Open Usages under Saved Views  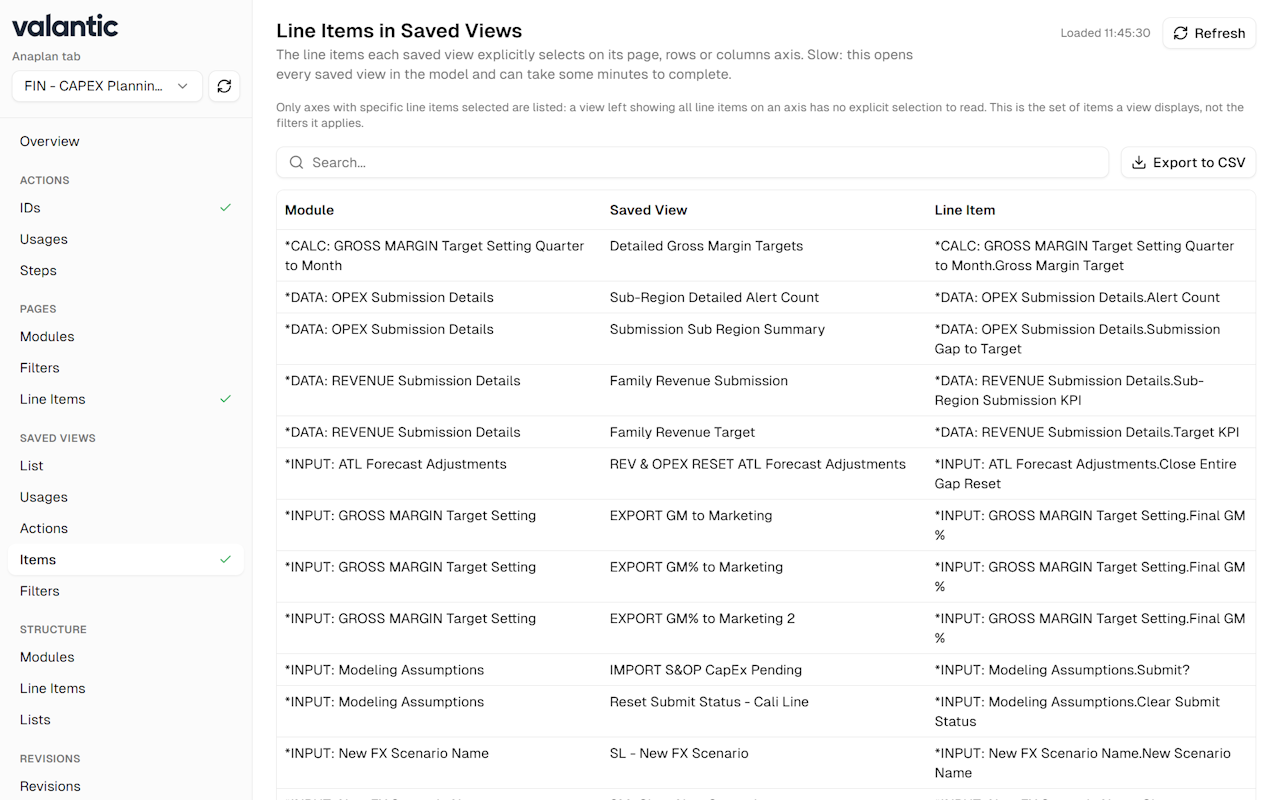tap(126, 497)
